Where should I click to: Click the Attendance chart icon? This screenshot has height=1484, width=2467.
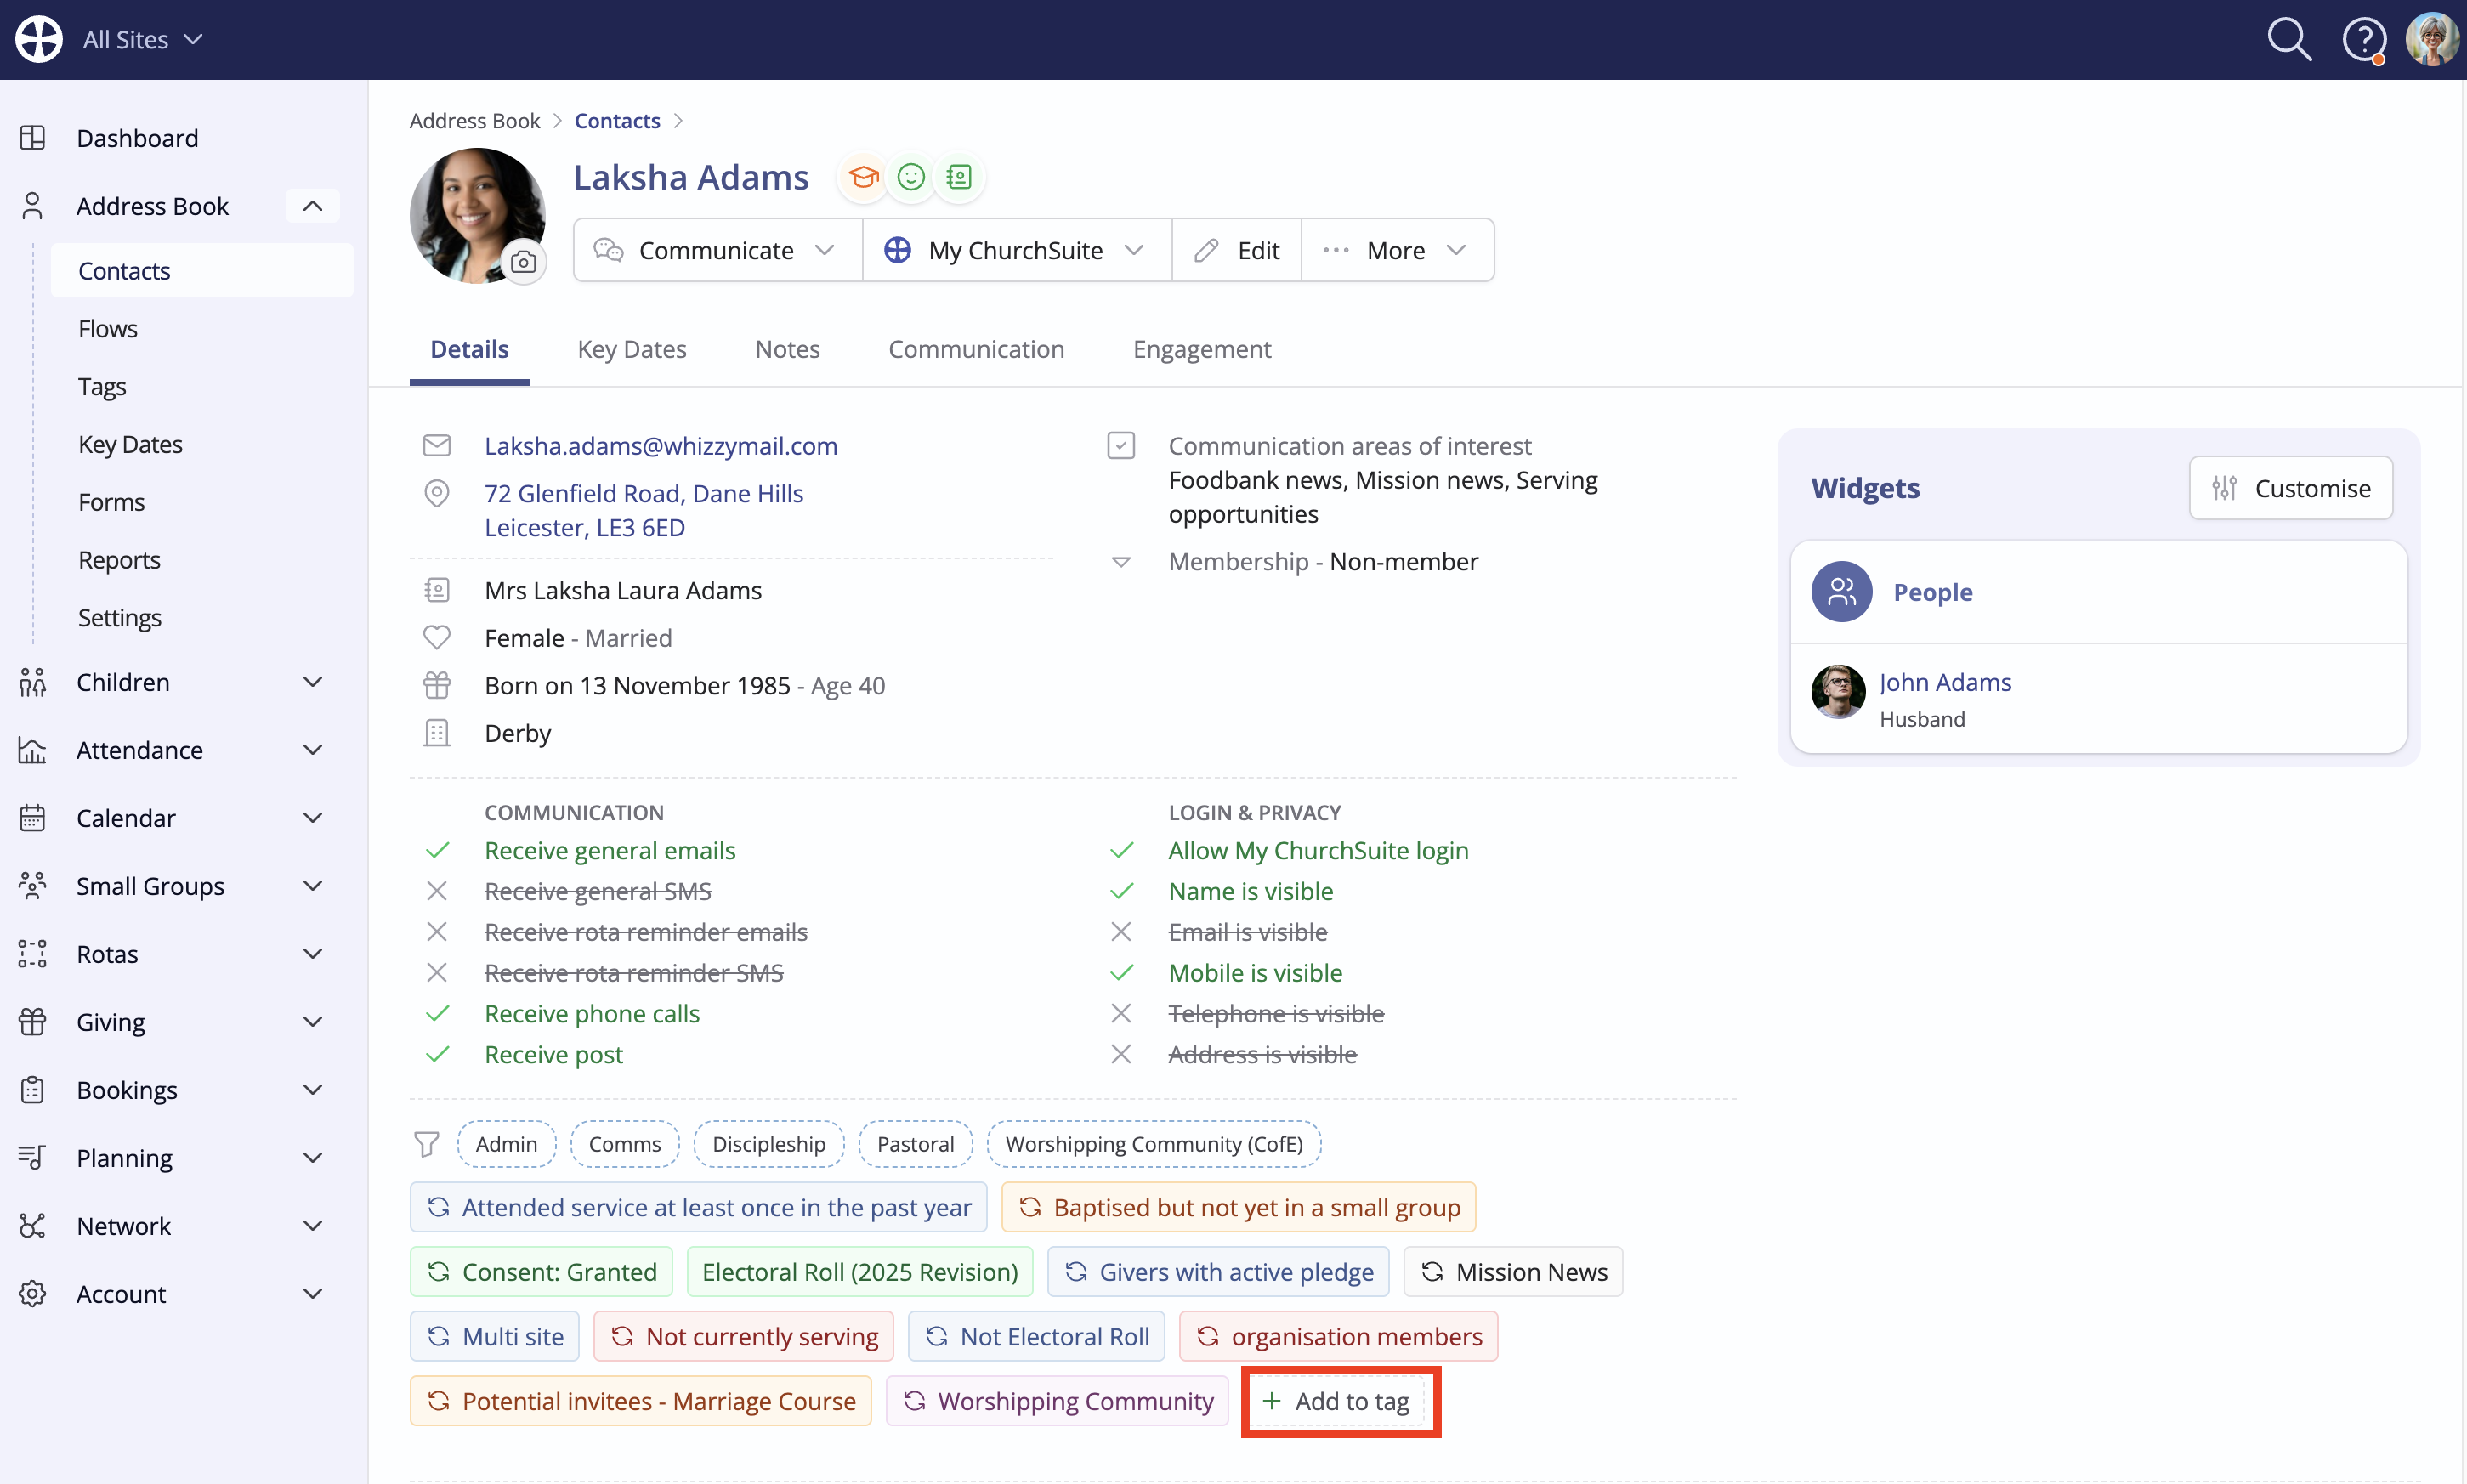(x=33, y=750)
